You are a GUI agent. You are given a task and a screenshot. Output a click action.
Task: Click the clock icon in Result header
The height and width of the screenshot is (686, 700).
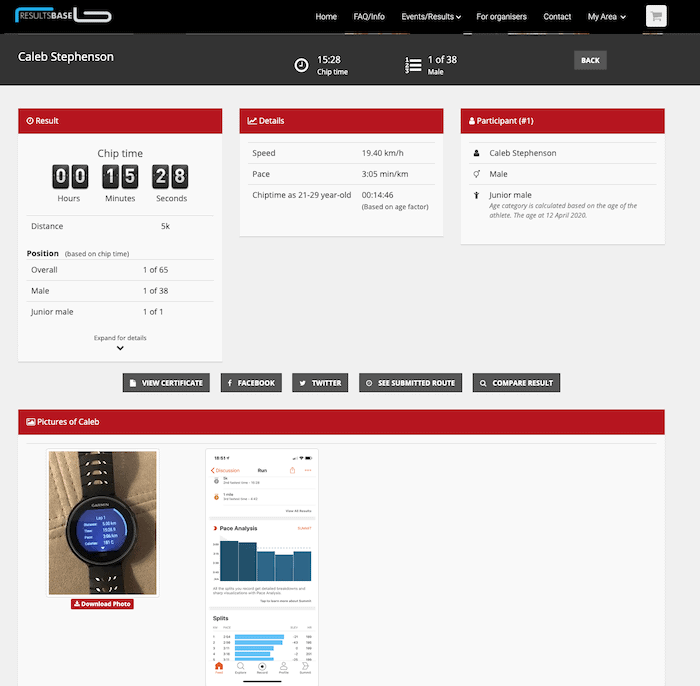pyautogui.click(x=30, y=121)
